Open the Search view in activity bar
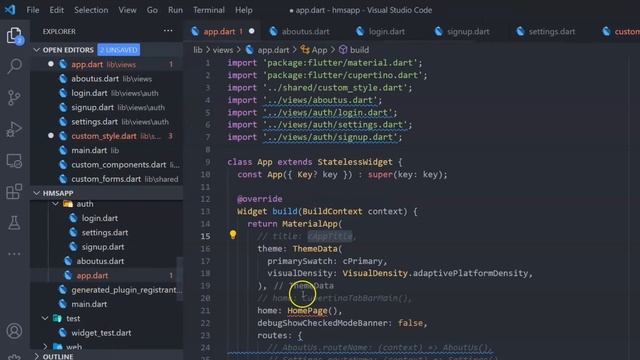 [x=14, y=66]
